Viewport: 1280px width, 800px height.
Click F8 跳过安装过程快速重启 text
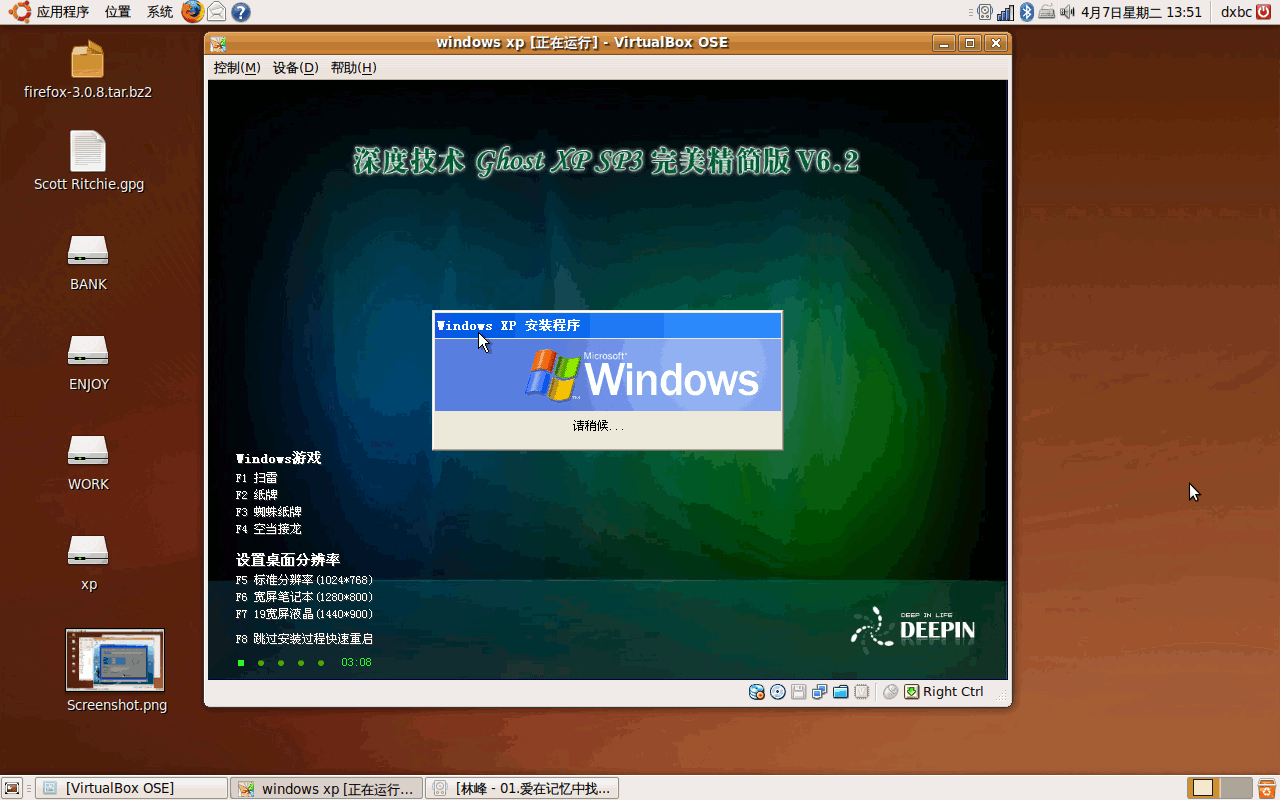[304, 639]
